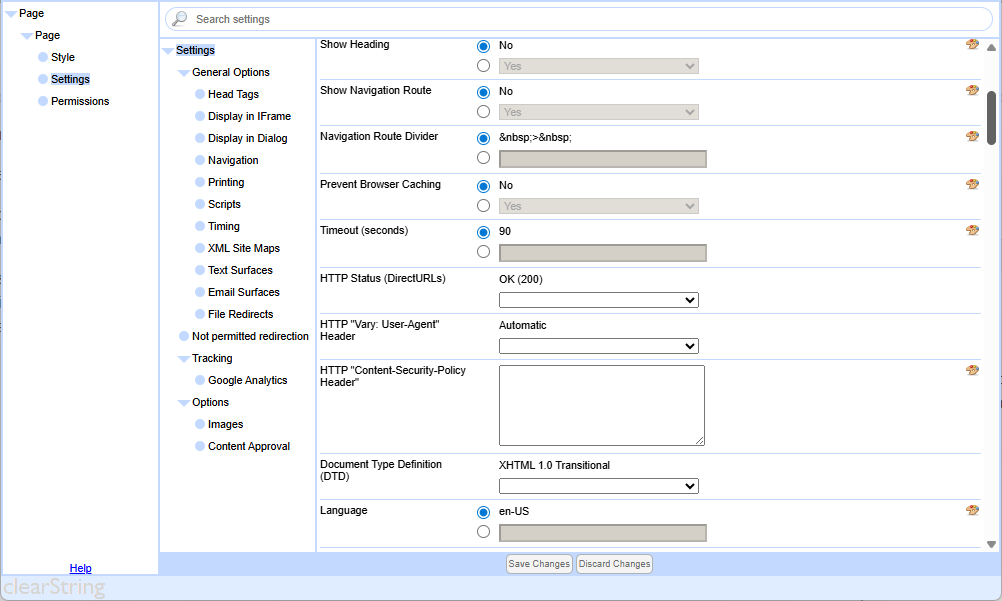This screenshot has width=1002, height=601.
Task: Click the palette icon for Timeout (seconds)
Action: (x=972, y=231)
